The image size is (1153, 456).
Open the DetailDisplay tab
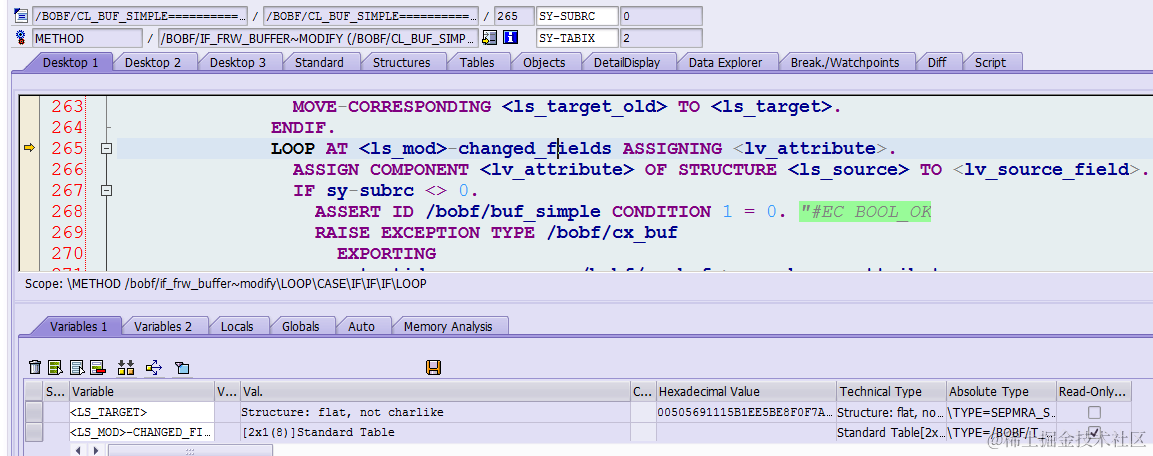627,63
